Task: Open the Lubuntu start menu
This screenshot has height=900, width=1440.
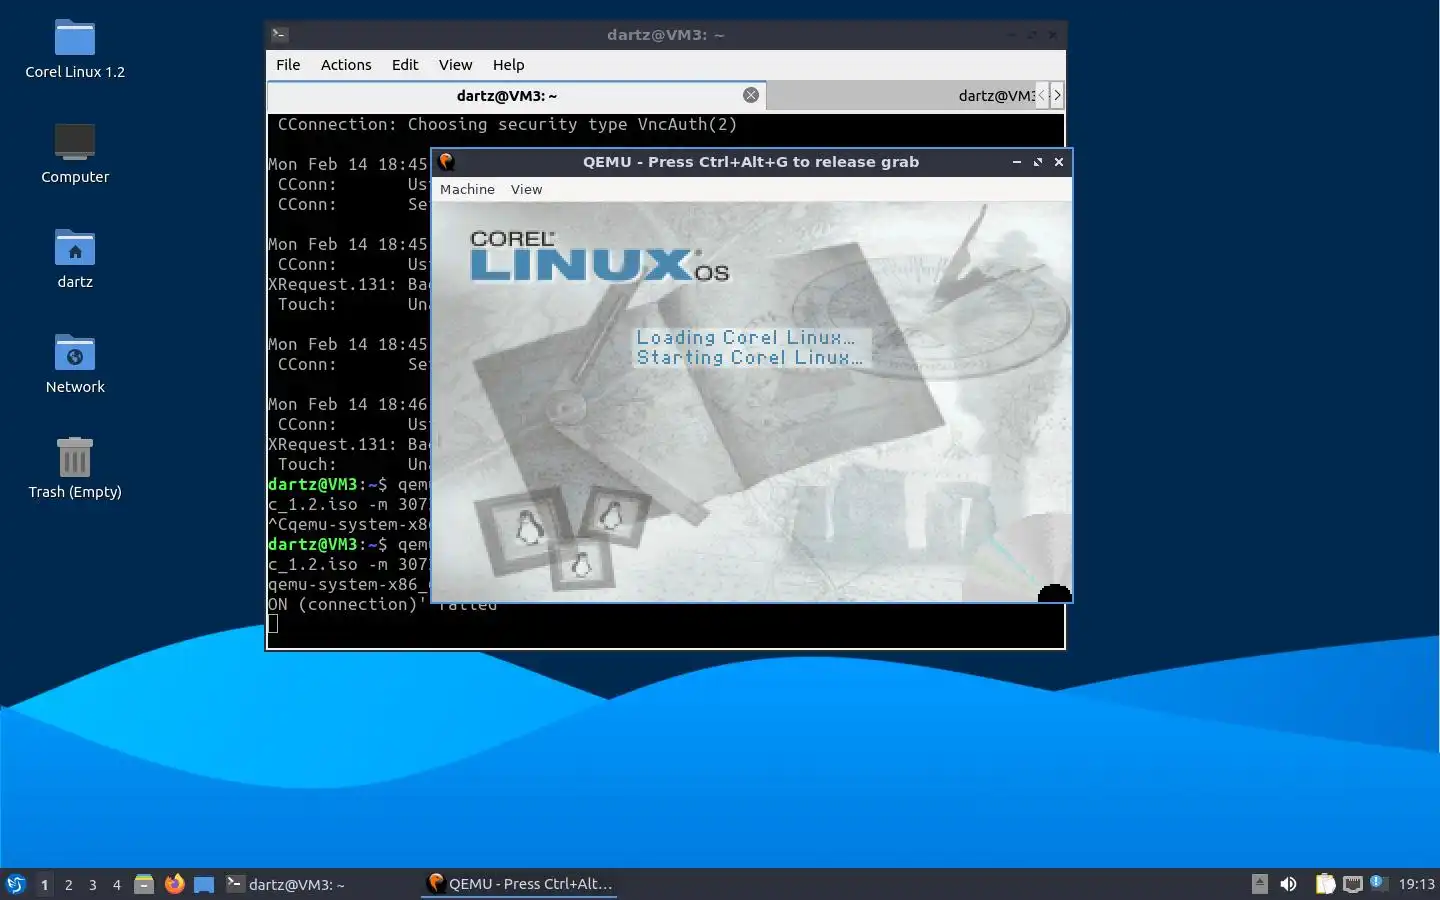Action: tap(16, 884)
